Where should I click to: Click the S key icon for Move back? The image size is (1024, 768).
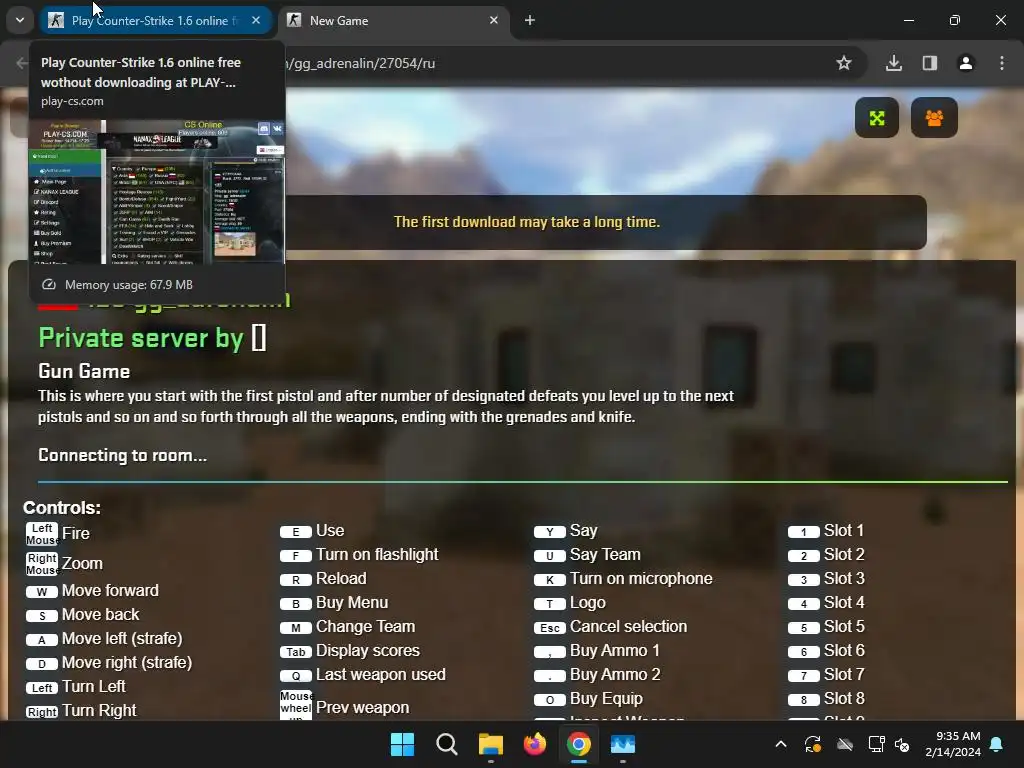(42, 616)
